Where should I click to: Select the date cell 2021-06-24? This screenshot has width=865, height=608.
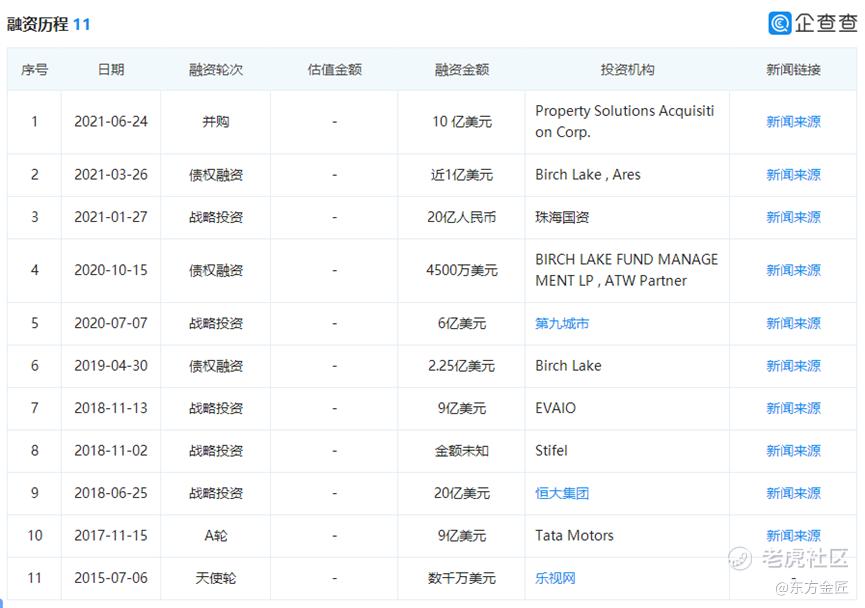coord(111,121)
